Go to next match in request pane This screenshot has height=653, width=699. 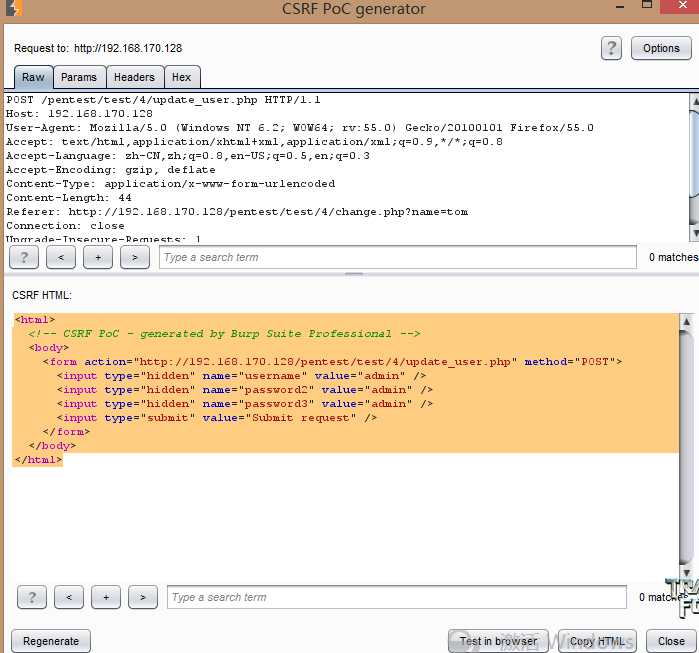(x=135, y=258)
